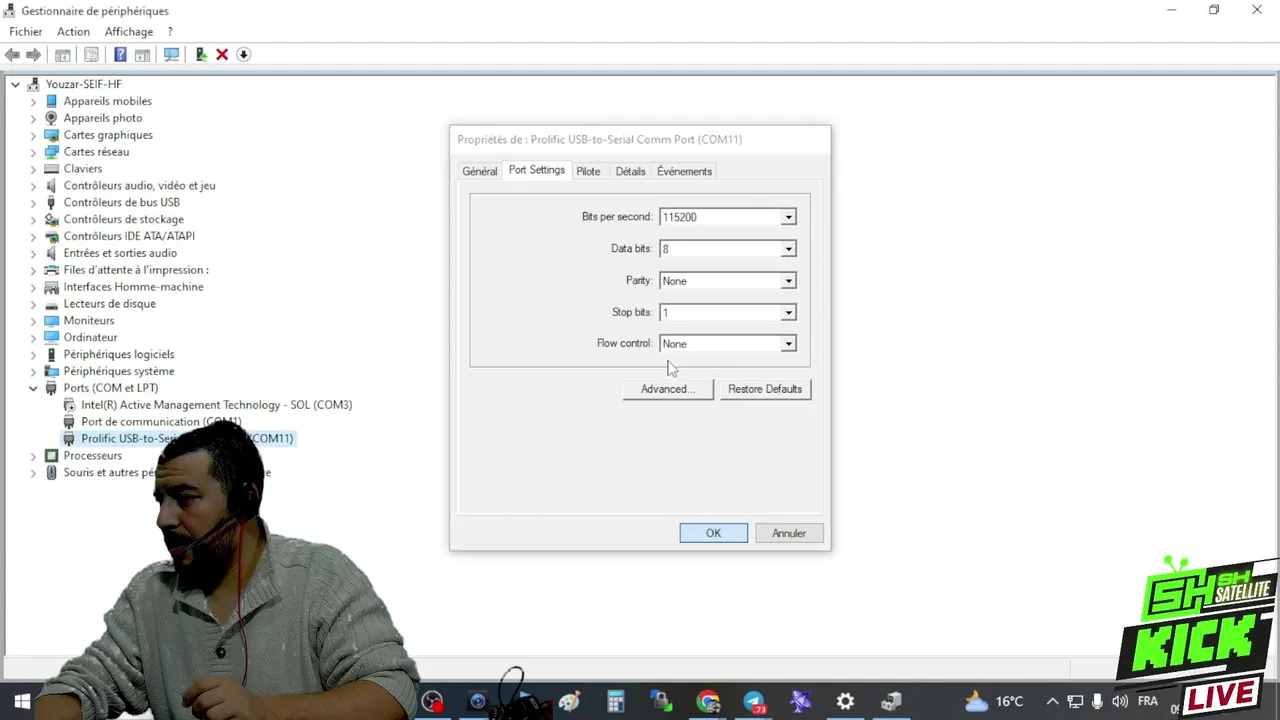Show hidden system tray icons chevron
Viewport: 1280px width, 720px height.
pyautogui.click(x=1052, y=702)
